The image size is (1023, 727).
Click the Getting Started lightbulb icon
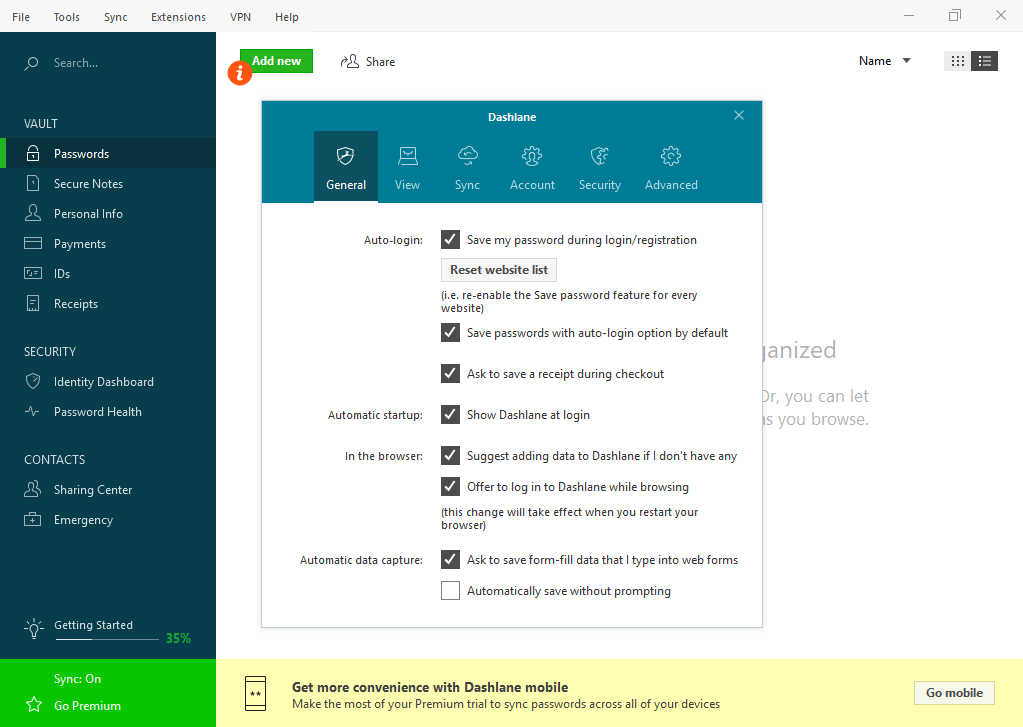(x=34, y=629)
